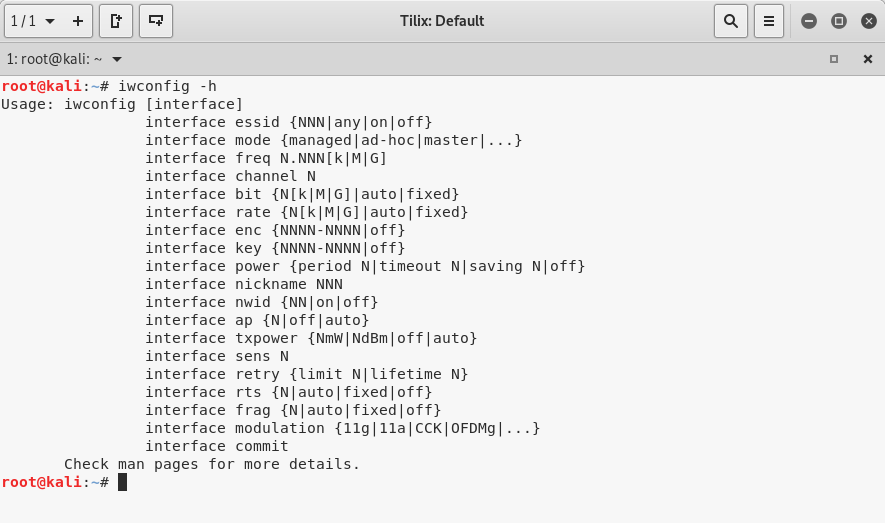This screenshot has width=885, height=523.
Task: Click the typed iwconfig -h command
Action: point(167,86)
